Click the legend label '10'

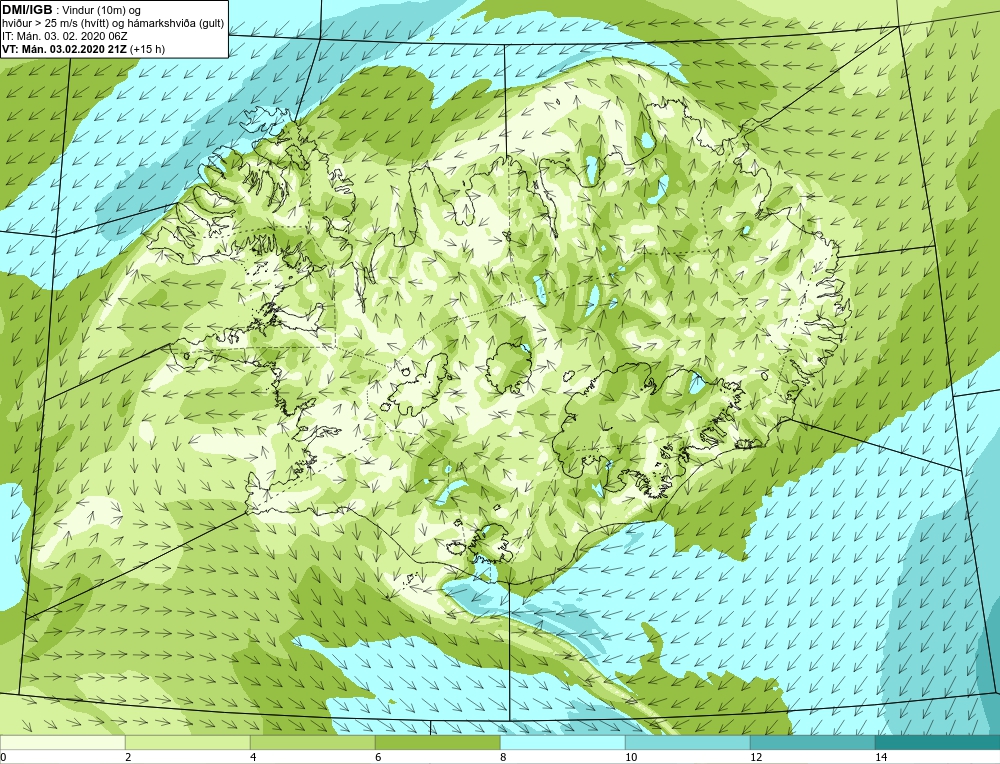tap(631, 757)
